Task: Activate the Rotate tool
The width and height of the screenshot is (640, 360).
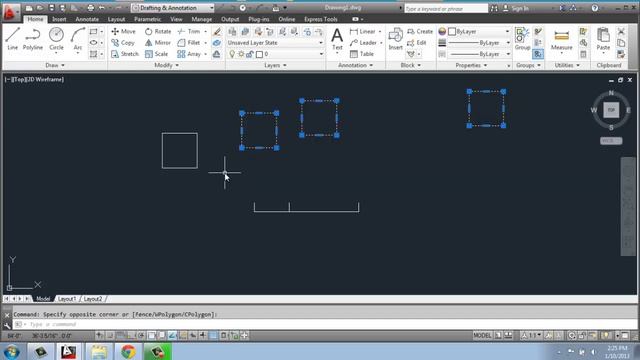Action: coord(158,31)
